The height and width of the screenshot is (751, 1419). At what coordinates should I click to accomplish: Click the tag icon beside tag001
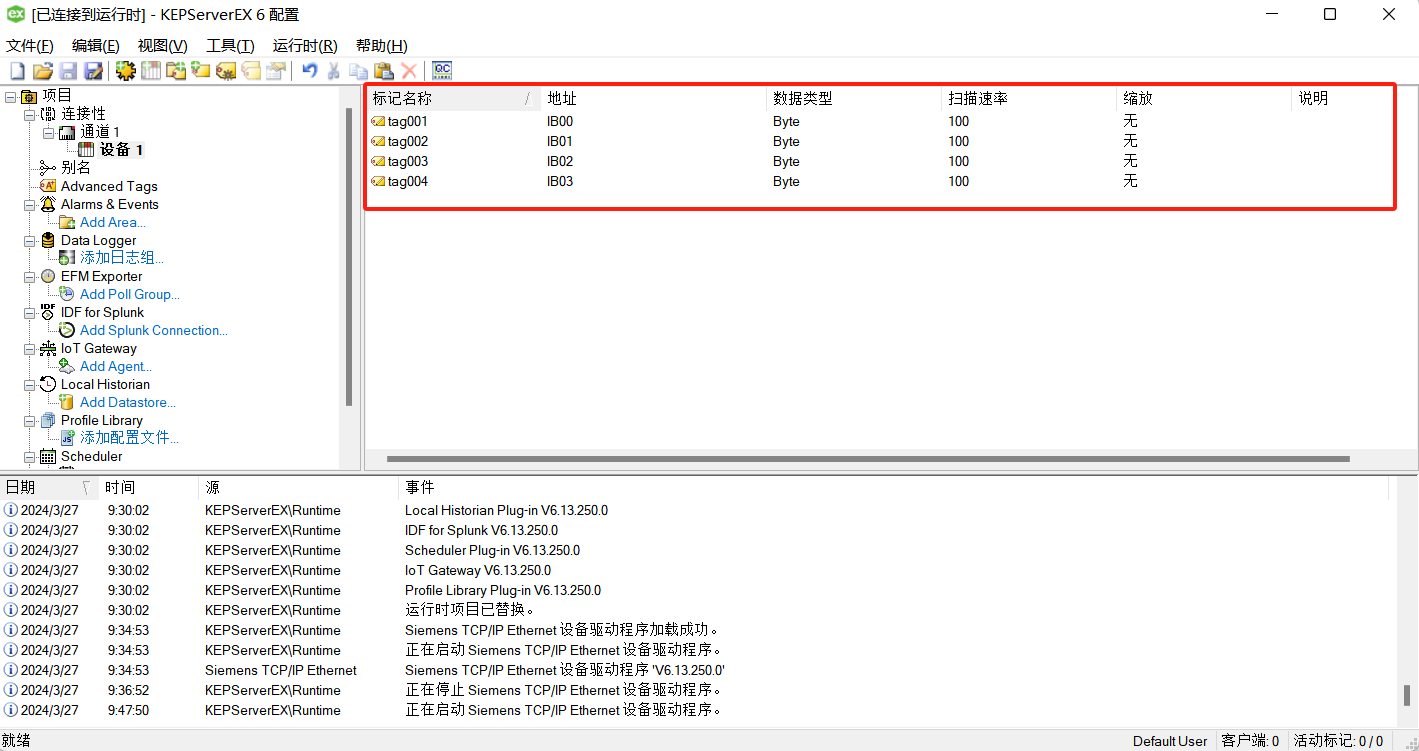[x=378, y=121]
